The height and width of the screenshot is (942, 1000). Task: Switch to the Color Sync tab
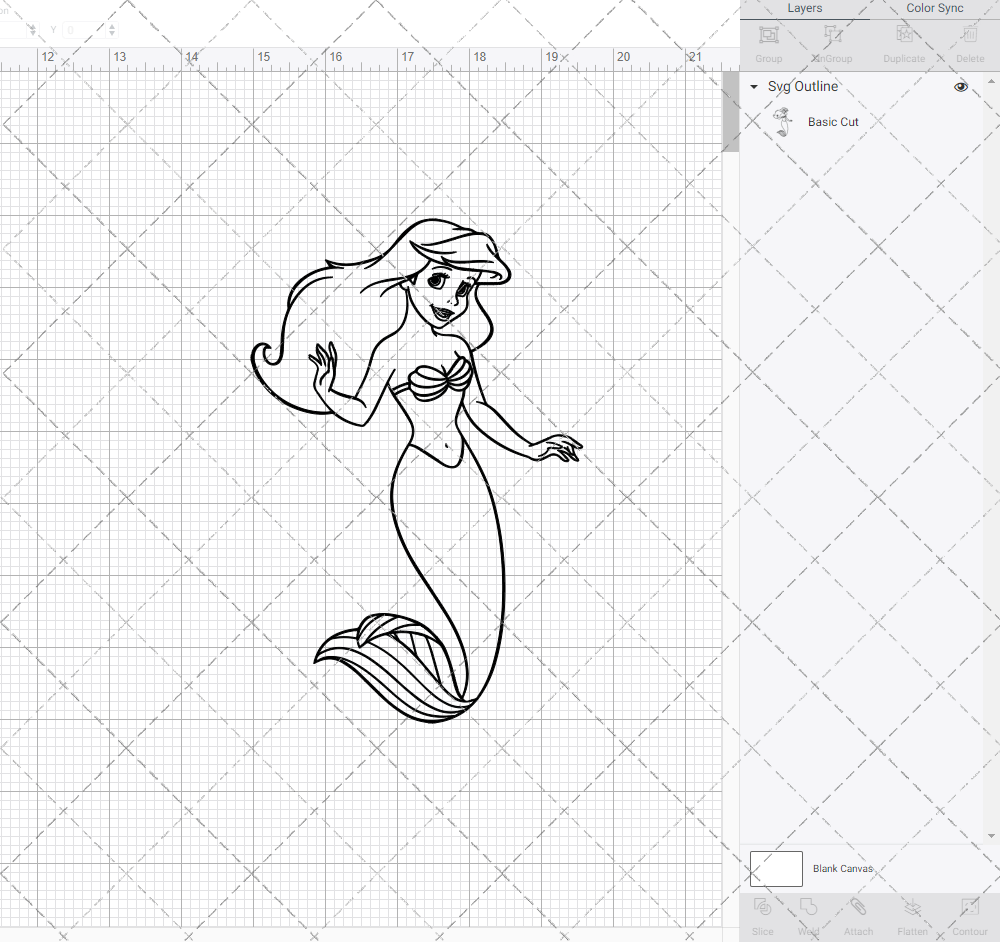coord(934,8)
